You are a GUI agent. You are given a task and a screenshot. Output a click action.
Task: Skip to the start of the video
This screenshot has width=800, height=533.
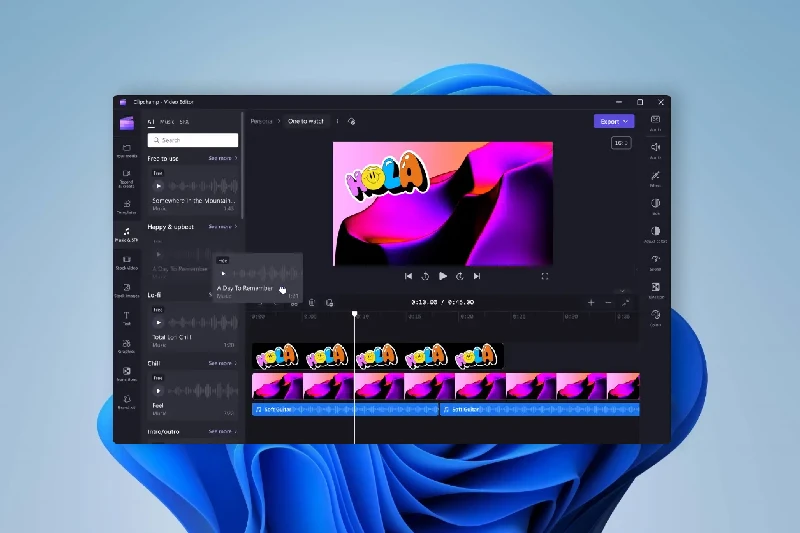click(408, 276)
